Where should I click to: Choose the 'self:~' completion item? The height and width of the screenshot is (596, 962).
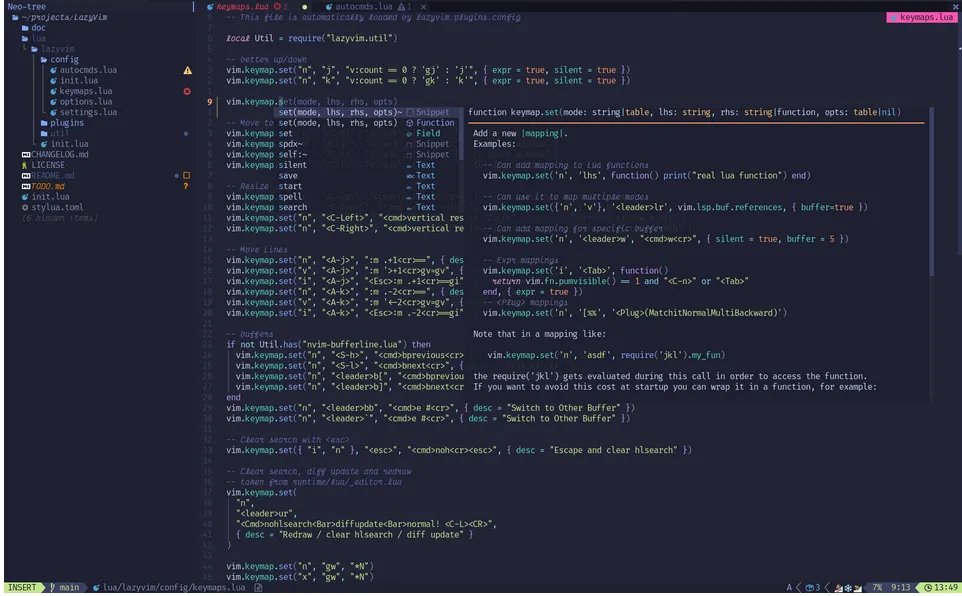coord(367,155)
